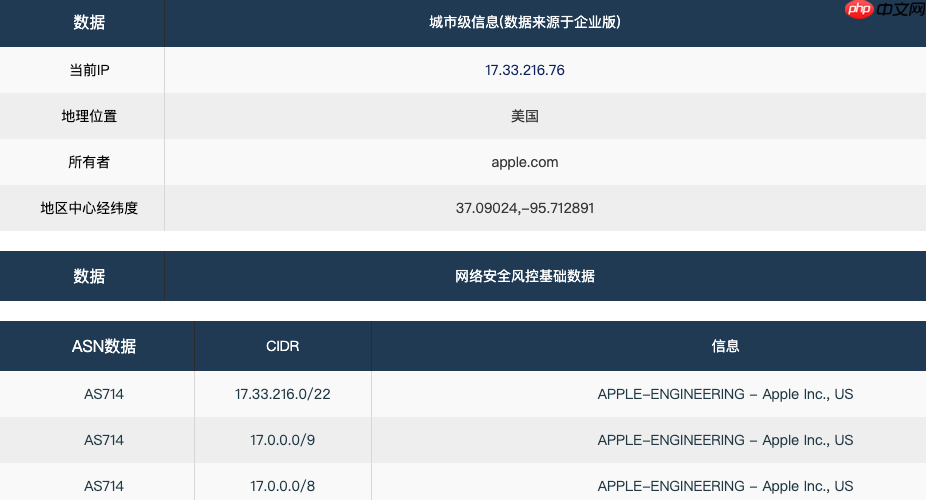Click the CIDR column header
This screenshot has width=926, height=500.
tap(282, 346)
